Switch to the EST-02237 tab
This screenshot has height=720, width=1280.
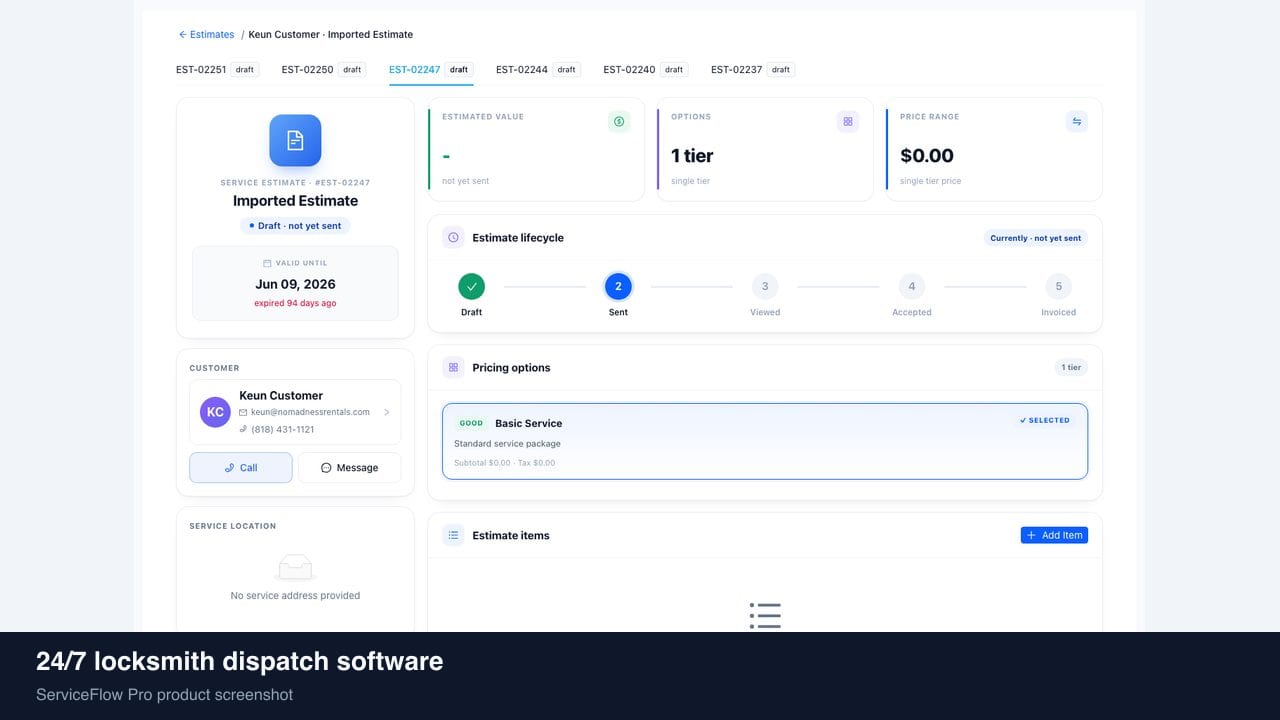pyautogui.click(x=753, y=70)
